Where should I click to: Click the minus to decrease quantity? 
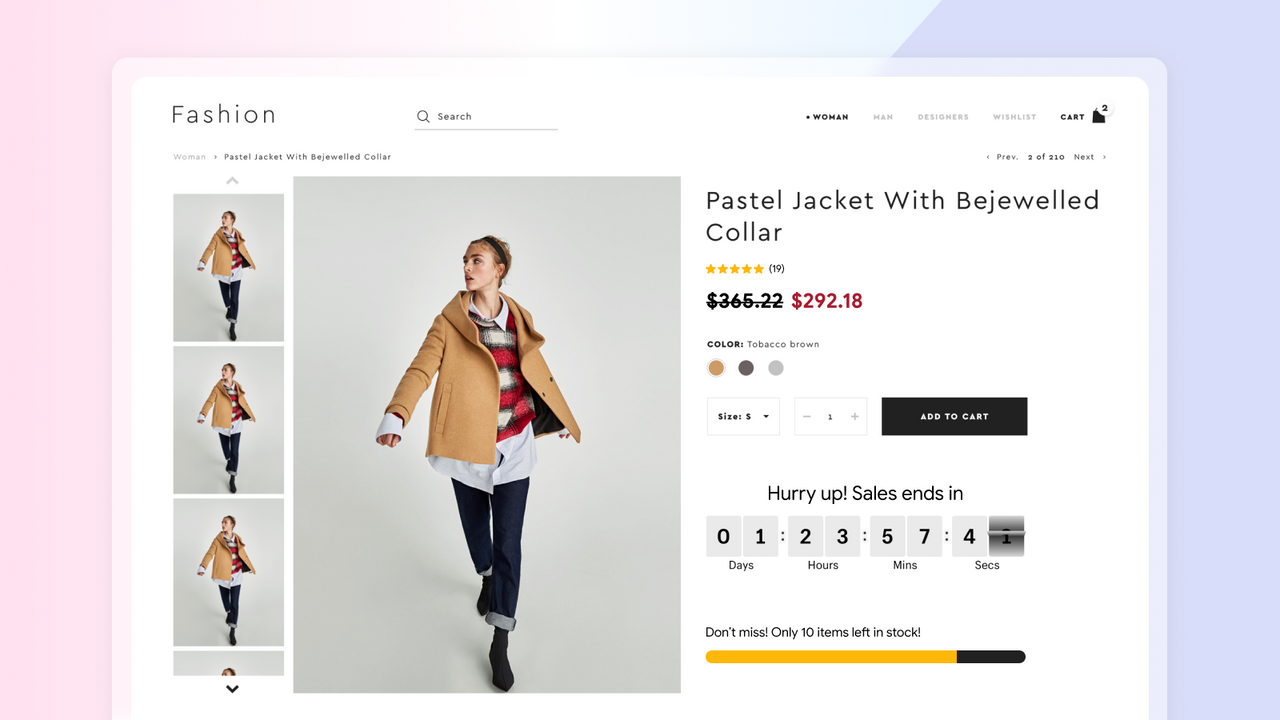[806, 416]
